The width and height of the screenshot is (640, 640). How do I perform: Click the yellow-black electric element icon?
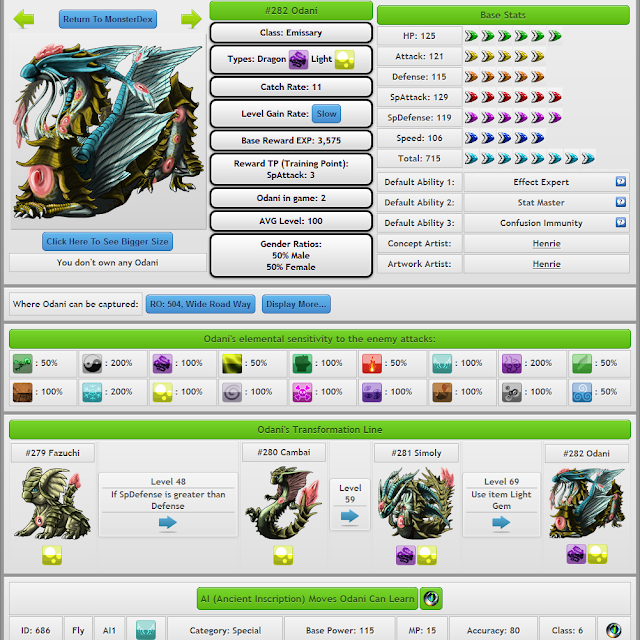(232, 363)
